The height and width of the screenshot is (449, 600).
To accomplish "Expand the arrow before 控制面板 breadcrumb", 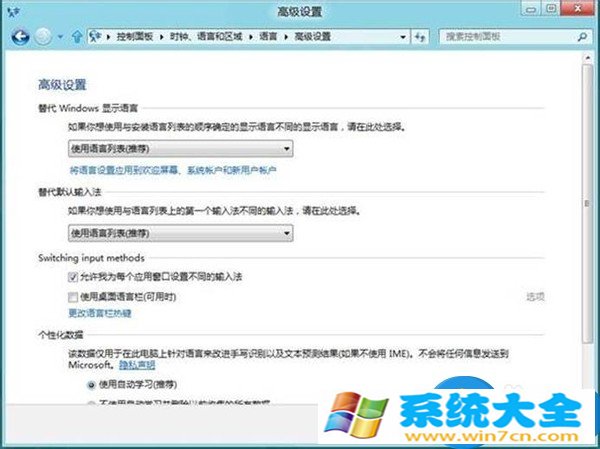I will tap(109, 37).
